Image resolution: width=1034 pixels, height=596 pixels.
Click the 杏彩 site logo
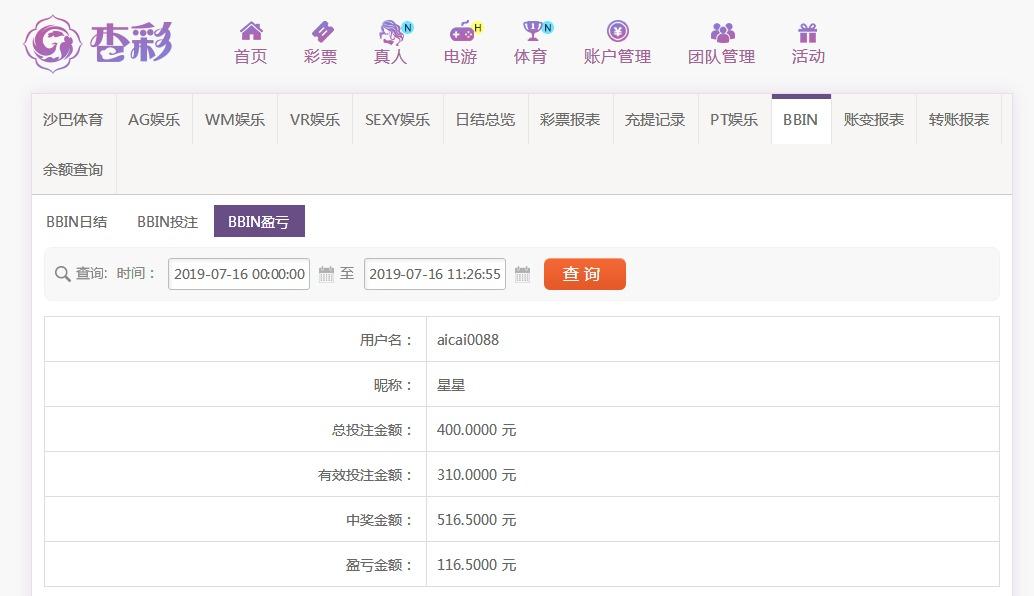(x=98, y=43)
